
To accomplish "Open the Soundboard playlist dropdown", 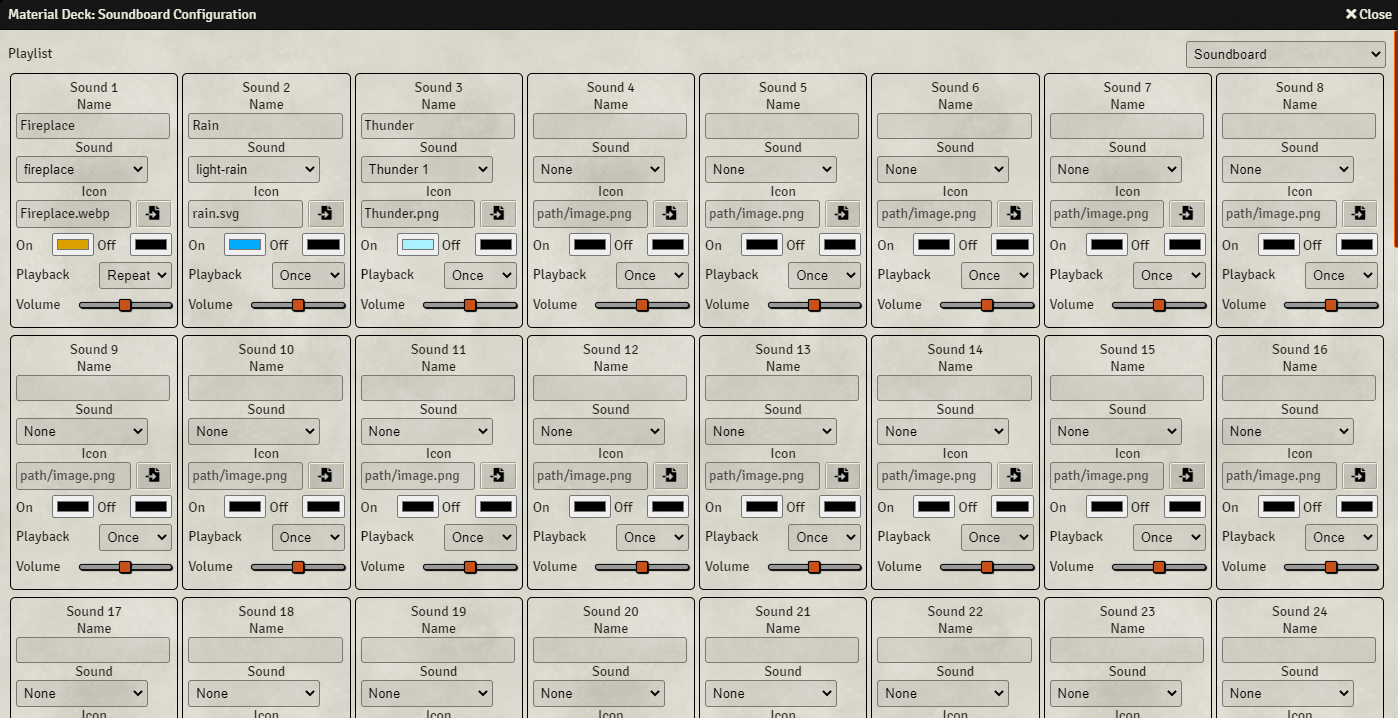I will (x=1285, y=55).
